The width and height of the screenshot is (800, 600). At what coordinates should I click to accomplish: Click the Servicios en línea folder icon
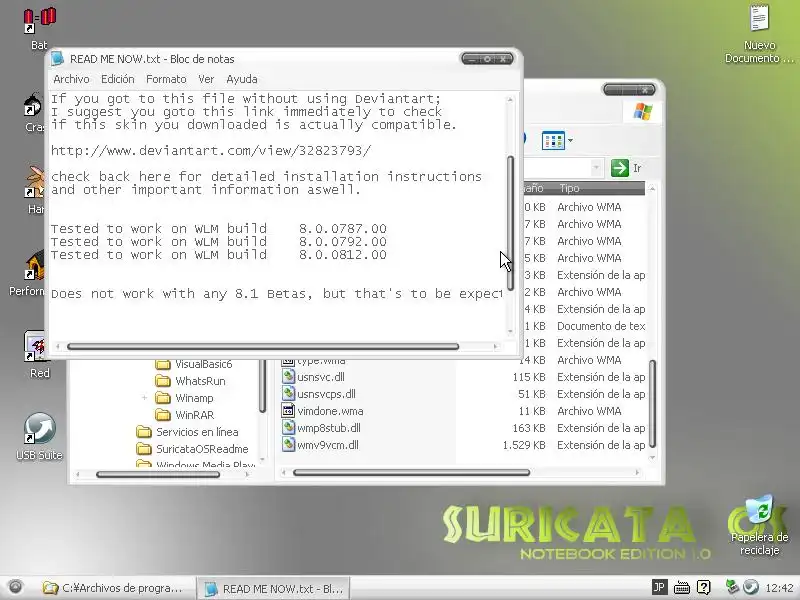[144, 432]
